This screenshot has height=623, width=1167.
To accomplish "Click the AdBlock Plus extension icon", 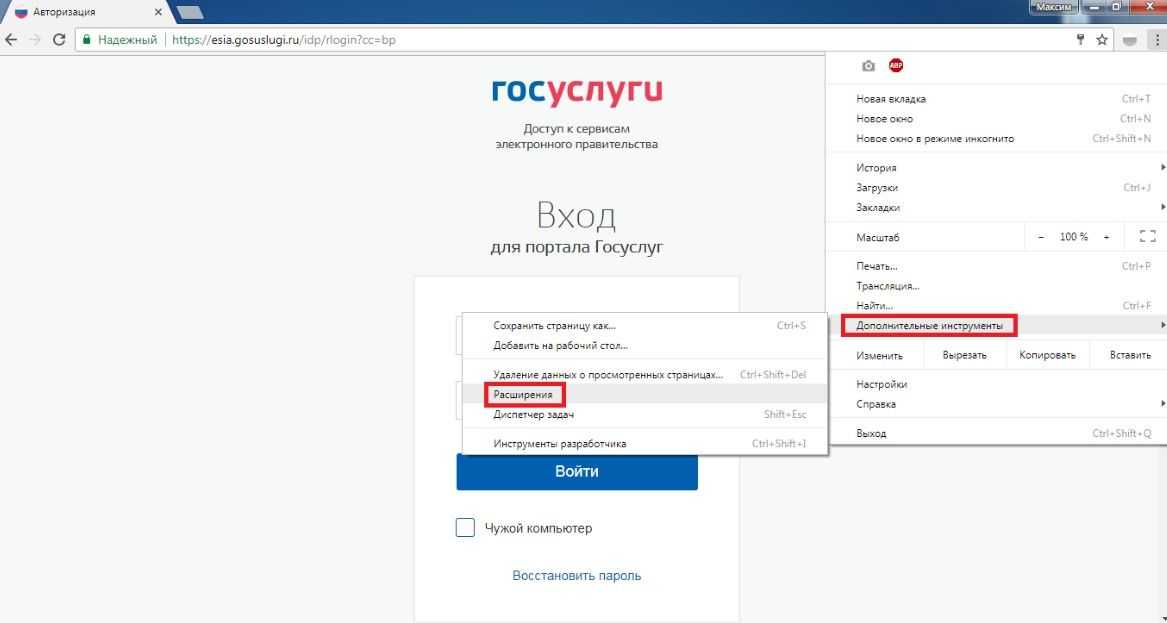I will pyautogui.click(x=896, y=66).
